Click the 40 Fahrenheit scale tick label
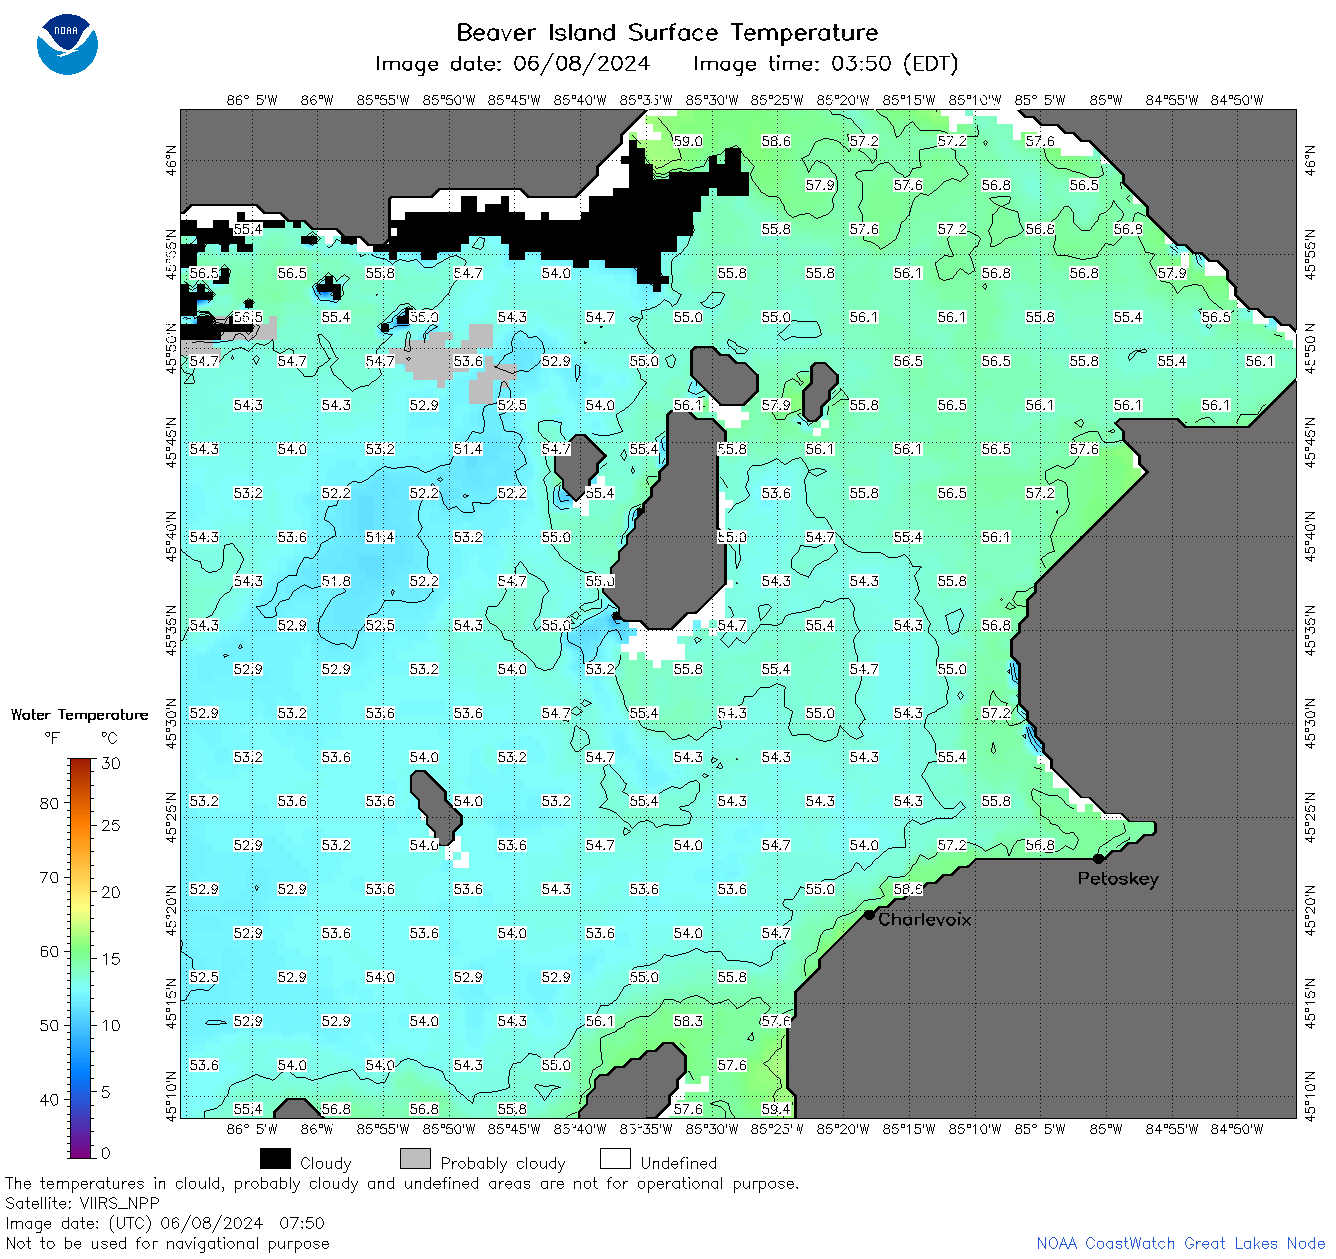Screen dimensions: 1336x1259 coord(49,1099)
